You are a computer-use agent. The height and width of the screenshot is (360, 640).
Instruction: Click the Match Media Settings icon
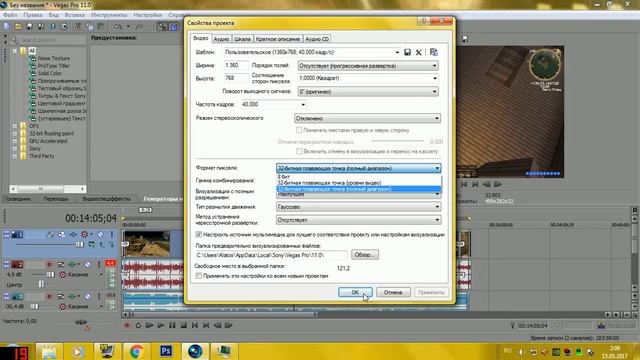(434, 52)
